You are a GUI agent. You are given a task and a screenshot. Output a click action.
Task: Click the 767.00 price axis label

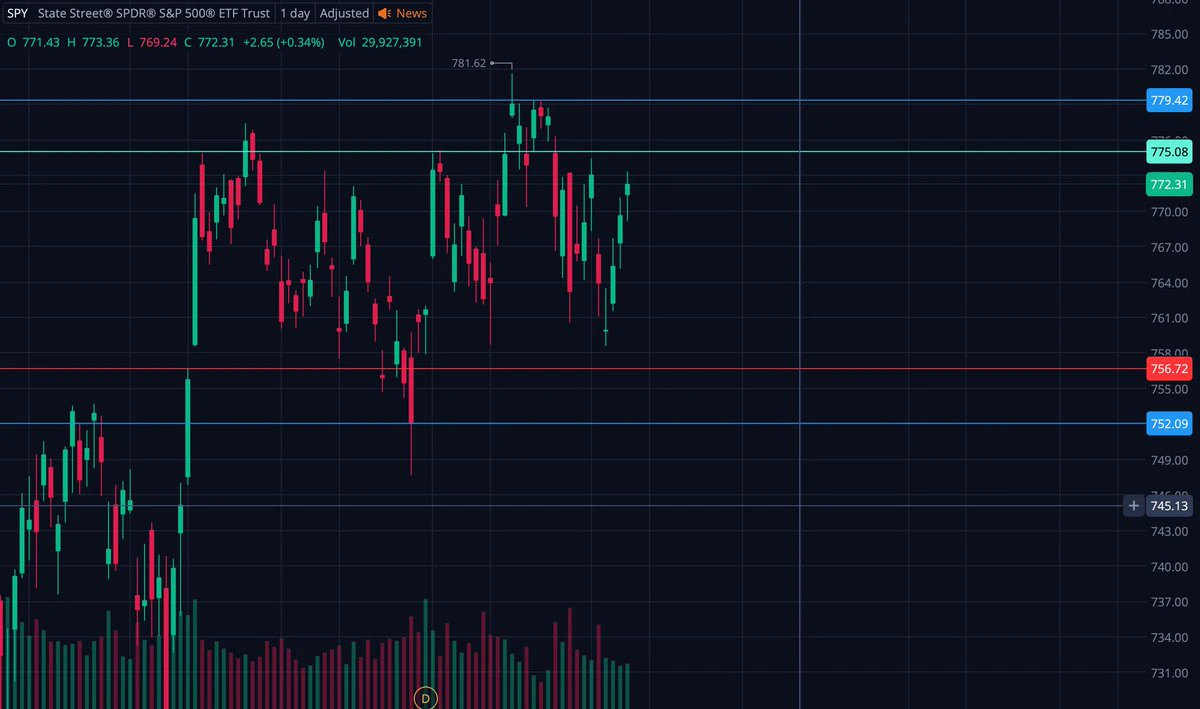1169,248
